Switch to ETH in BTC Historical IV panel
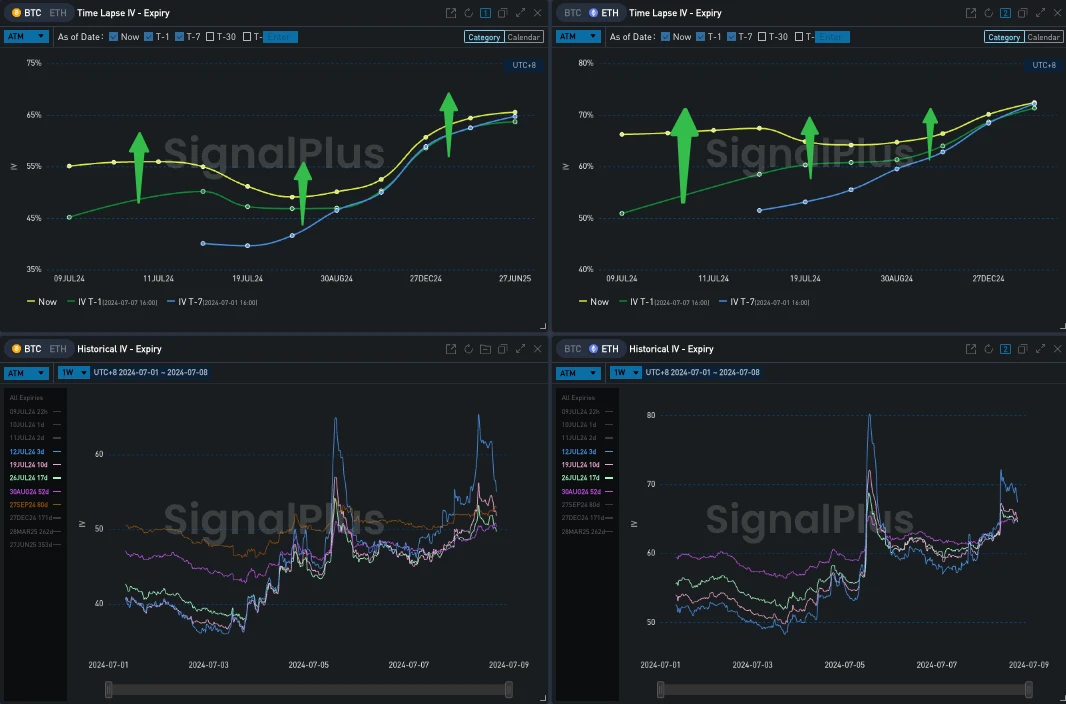Image resolution: width=1066 pixels, height=704 pixels. click(x=58, y=349)
